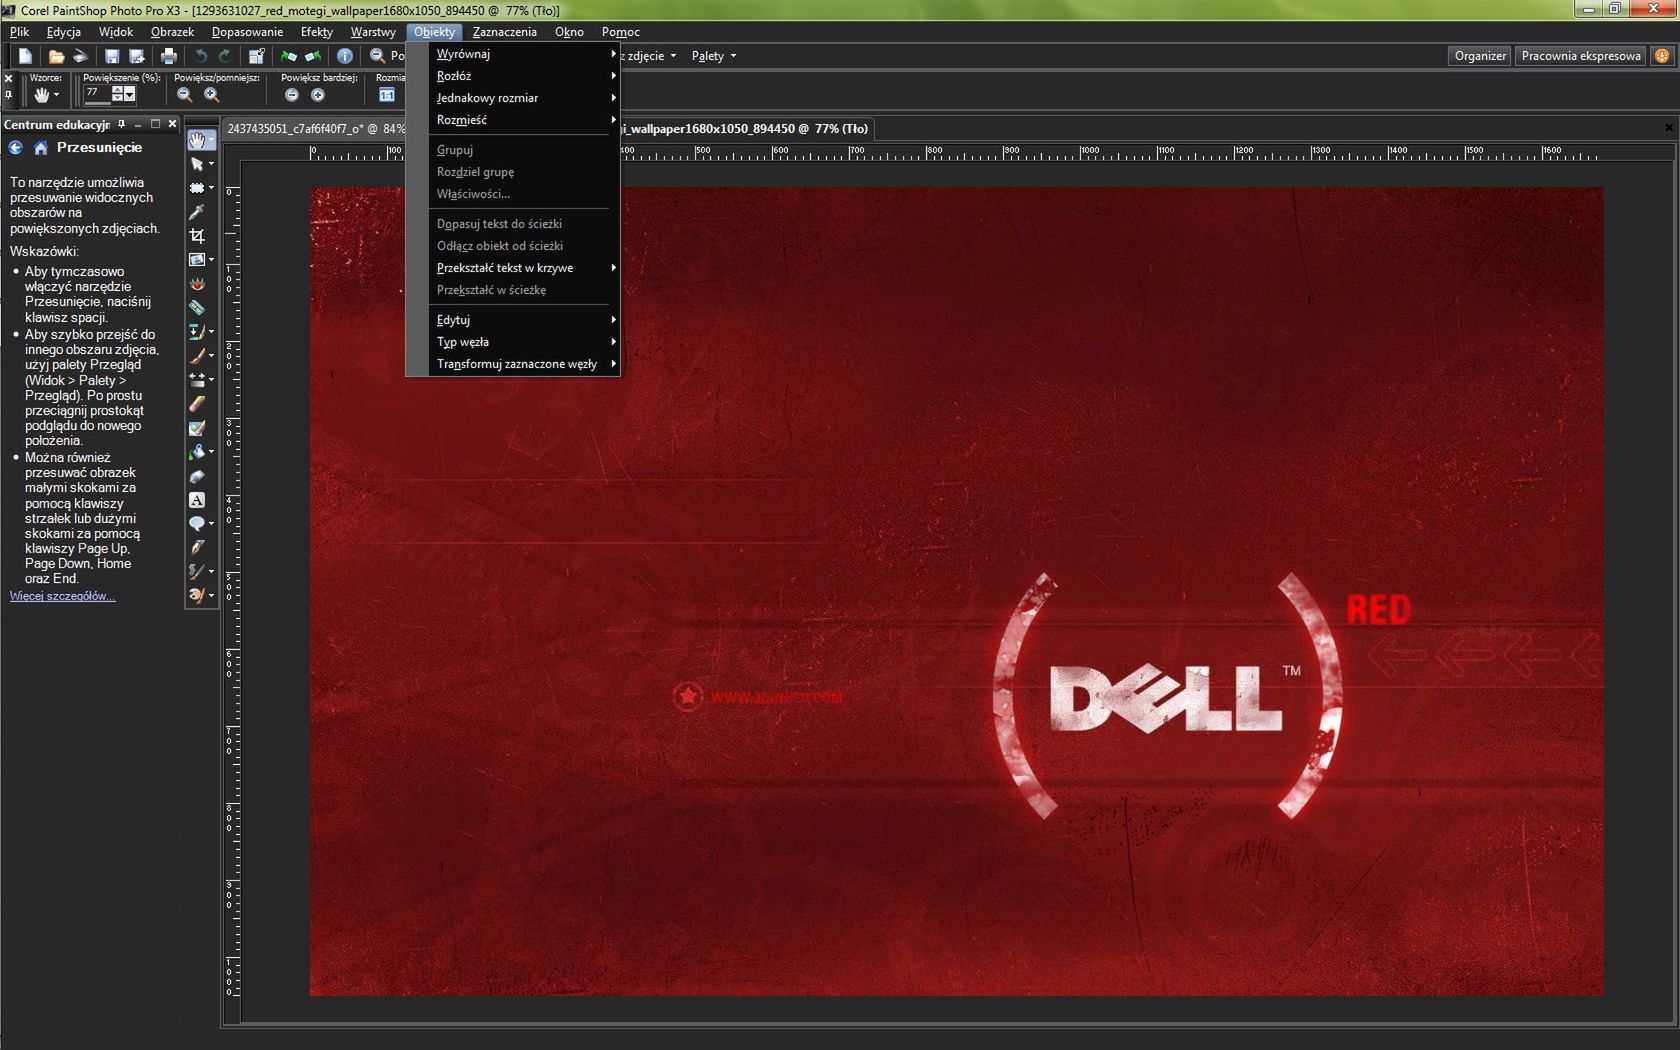
Task: Open the Powiększenie percent dropdown
Action: 129,94
